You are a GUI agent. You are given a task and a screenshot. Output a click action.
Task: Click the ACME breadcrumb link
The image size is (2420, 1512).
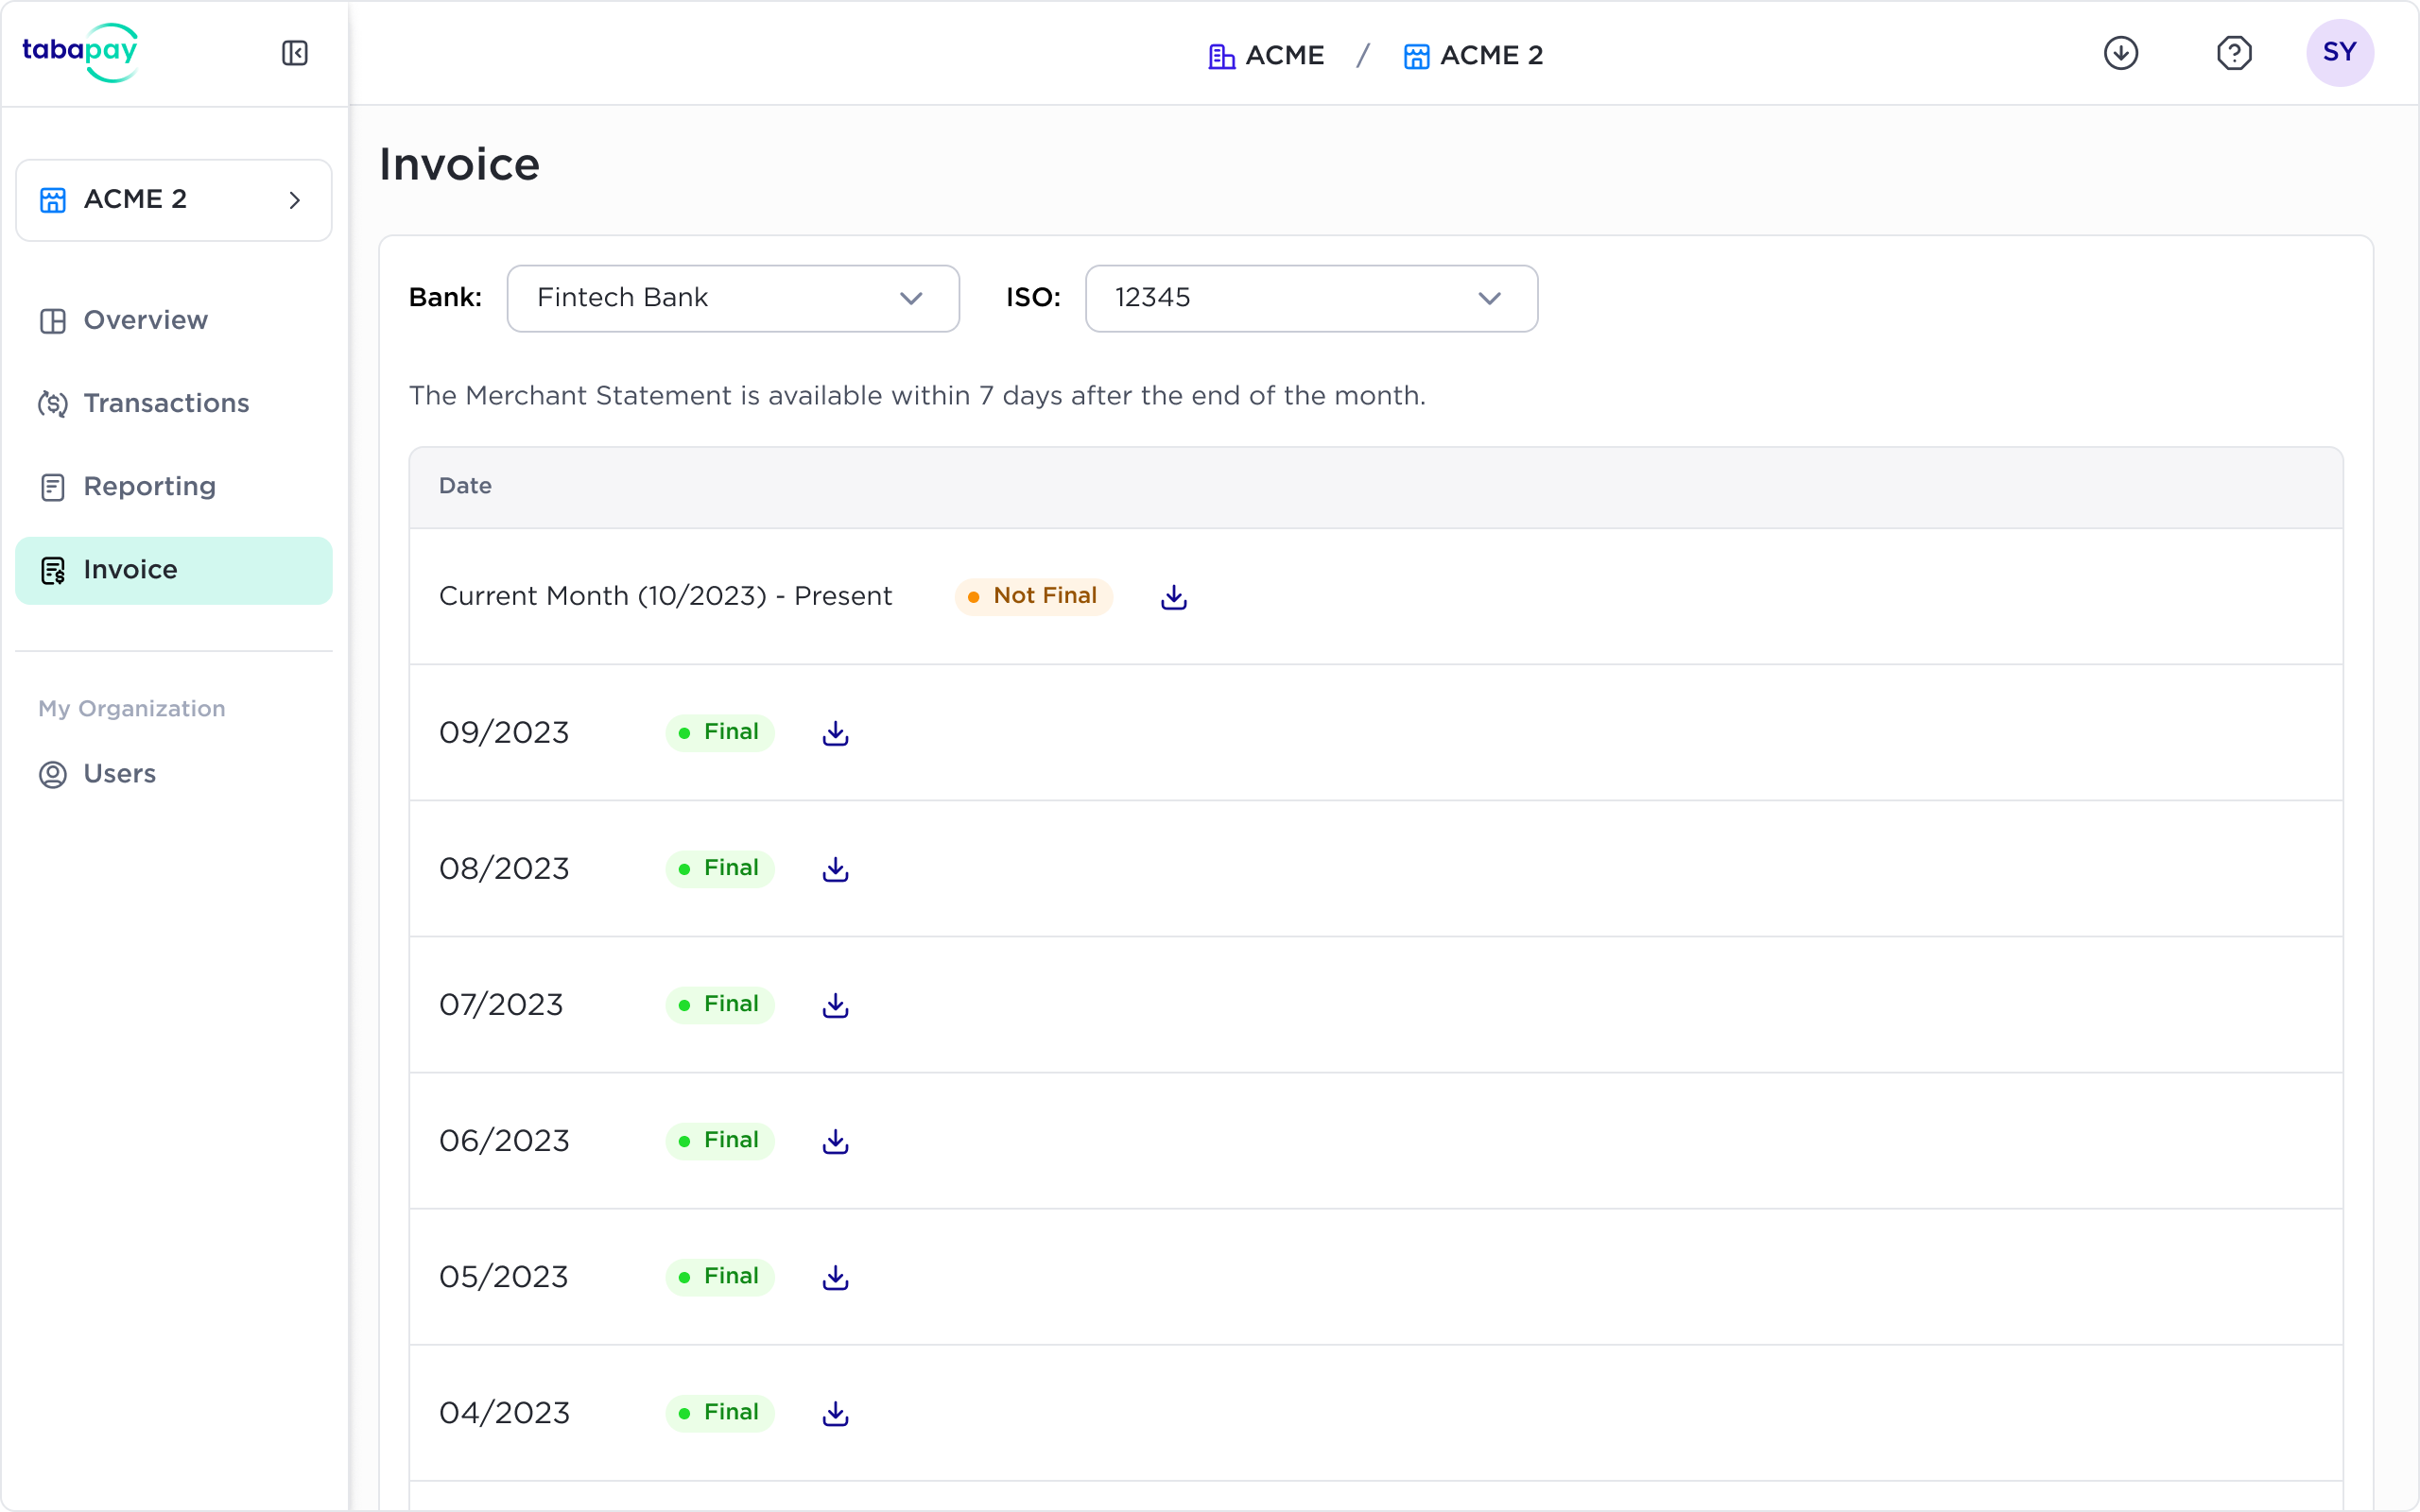[1285, 56]
